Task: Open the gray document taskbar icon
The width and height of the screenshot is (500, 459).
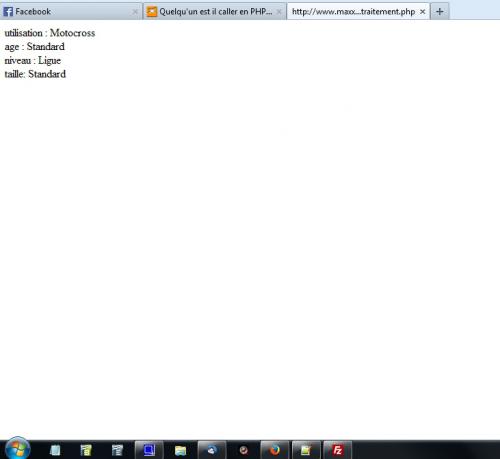Action: tap(117, 450)
